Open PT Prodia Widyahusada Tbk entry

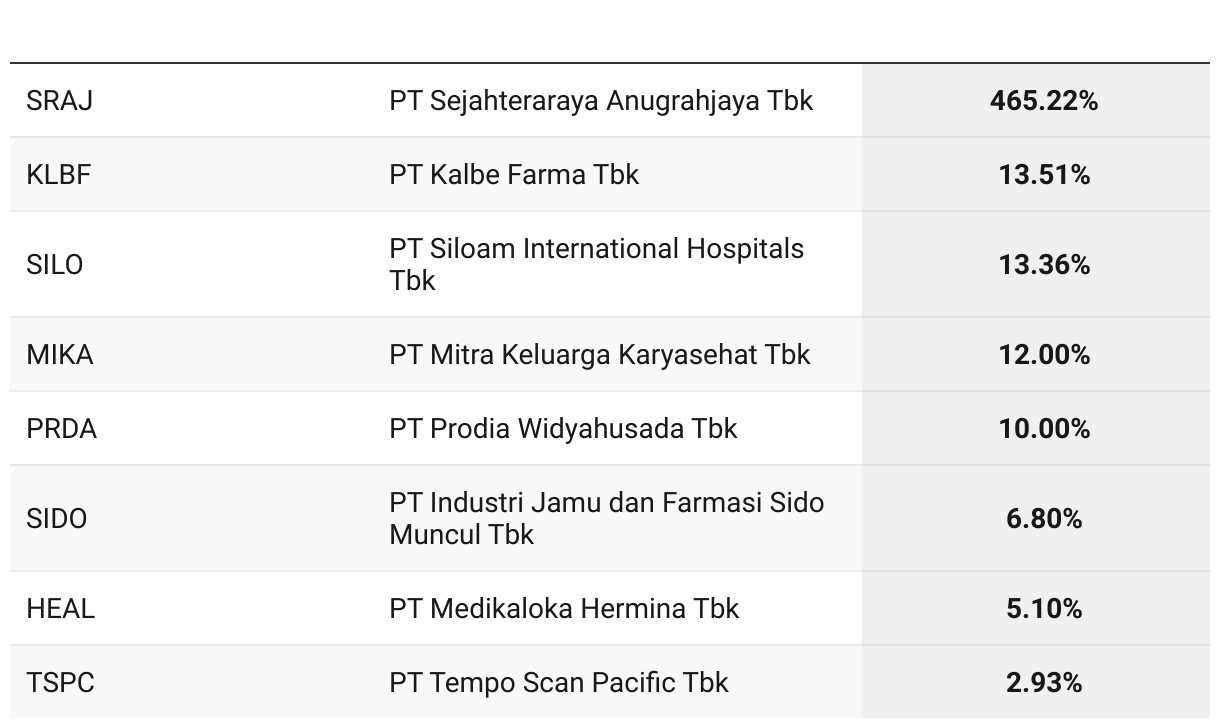(563, 429)
